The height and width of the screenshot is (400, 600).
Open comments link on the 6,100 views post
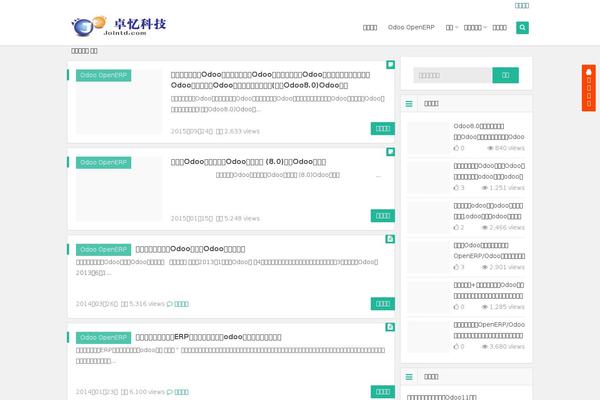181,392
